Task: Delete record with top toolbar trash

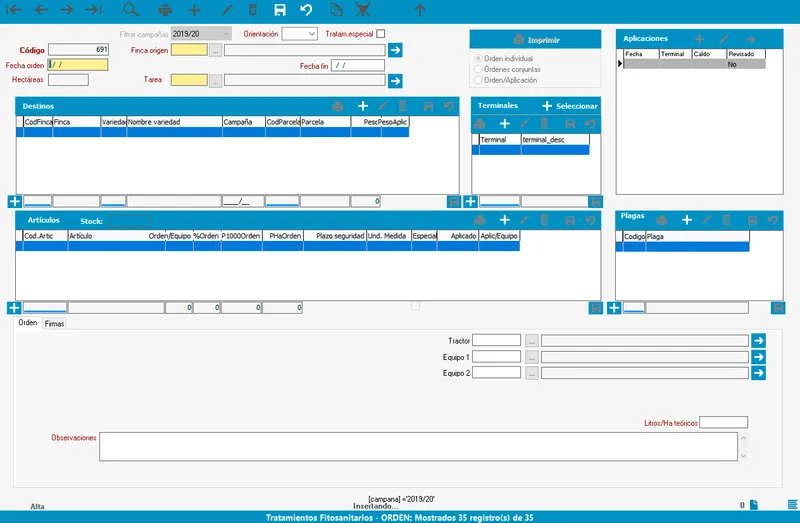Action: pos(252,10)
